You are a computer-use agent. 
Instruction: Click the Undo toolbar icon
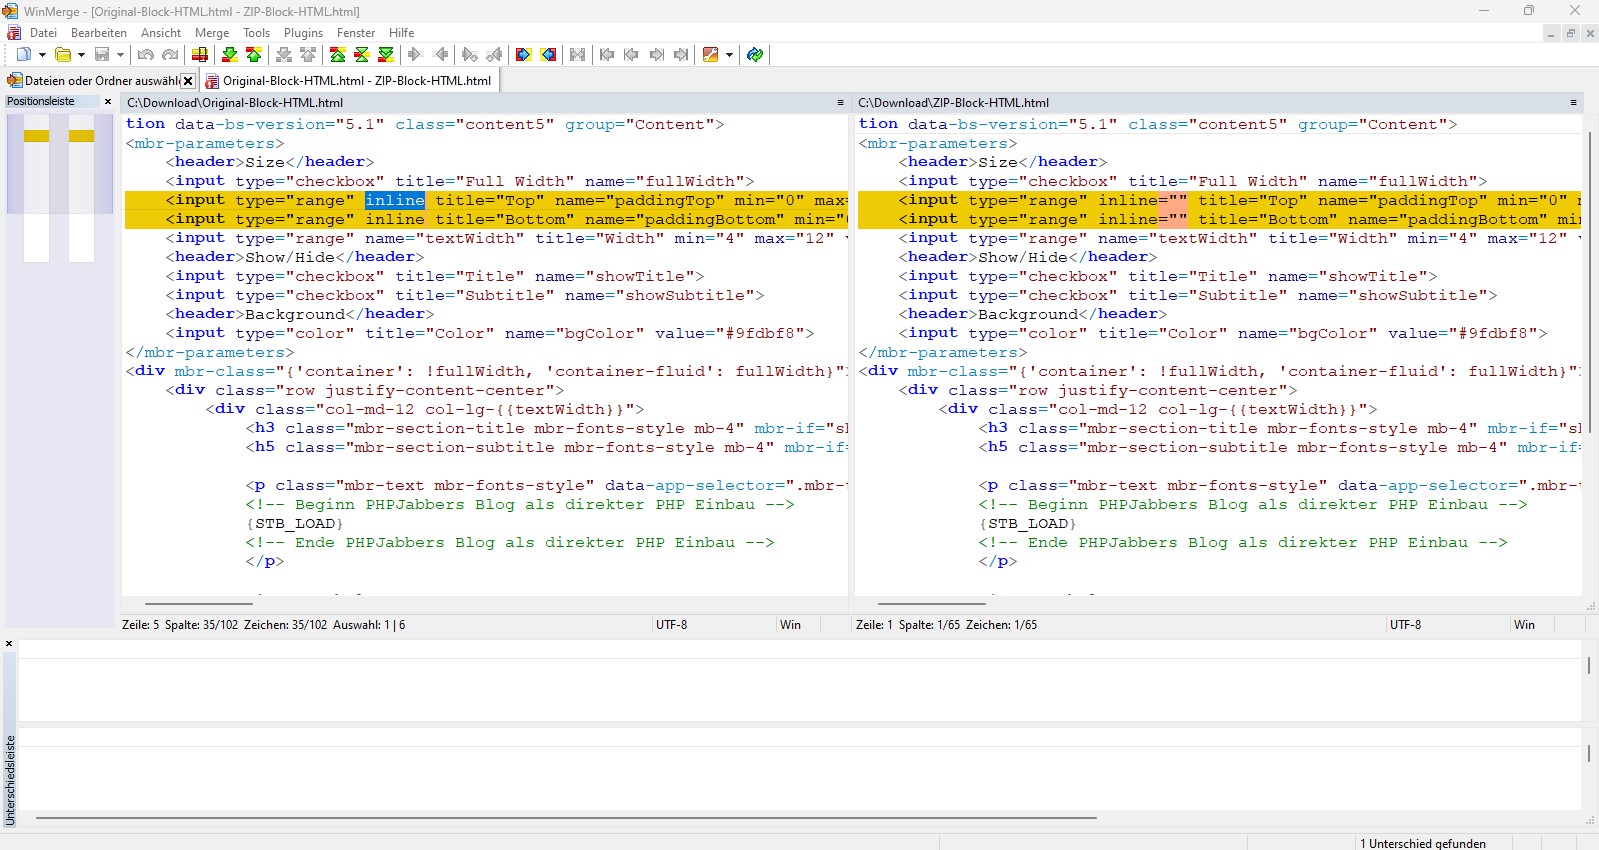click(x=146, y=55)
